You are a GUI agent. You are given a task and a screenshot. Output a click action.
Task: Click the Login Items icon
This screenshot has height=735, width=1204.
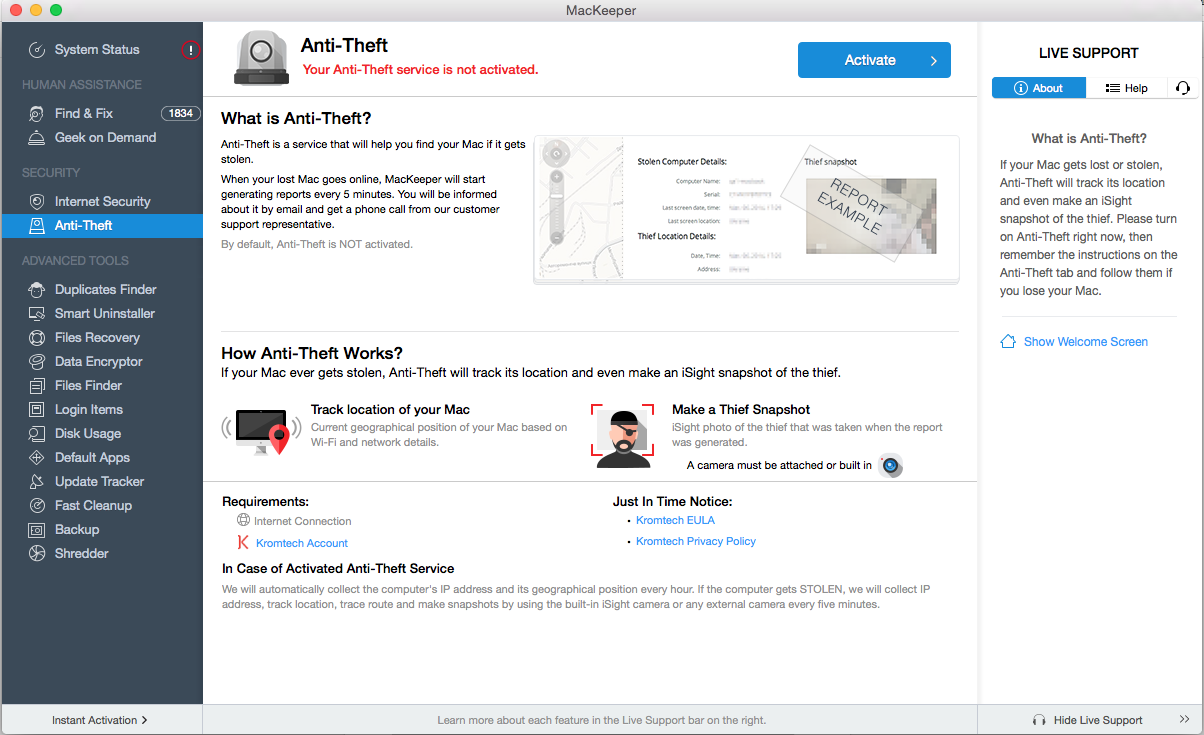pyautogui.click(x=37, y=409)
